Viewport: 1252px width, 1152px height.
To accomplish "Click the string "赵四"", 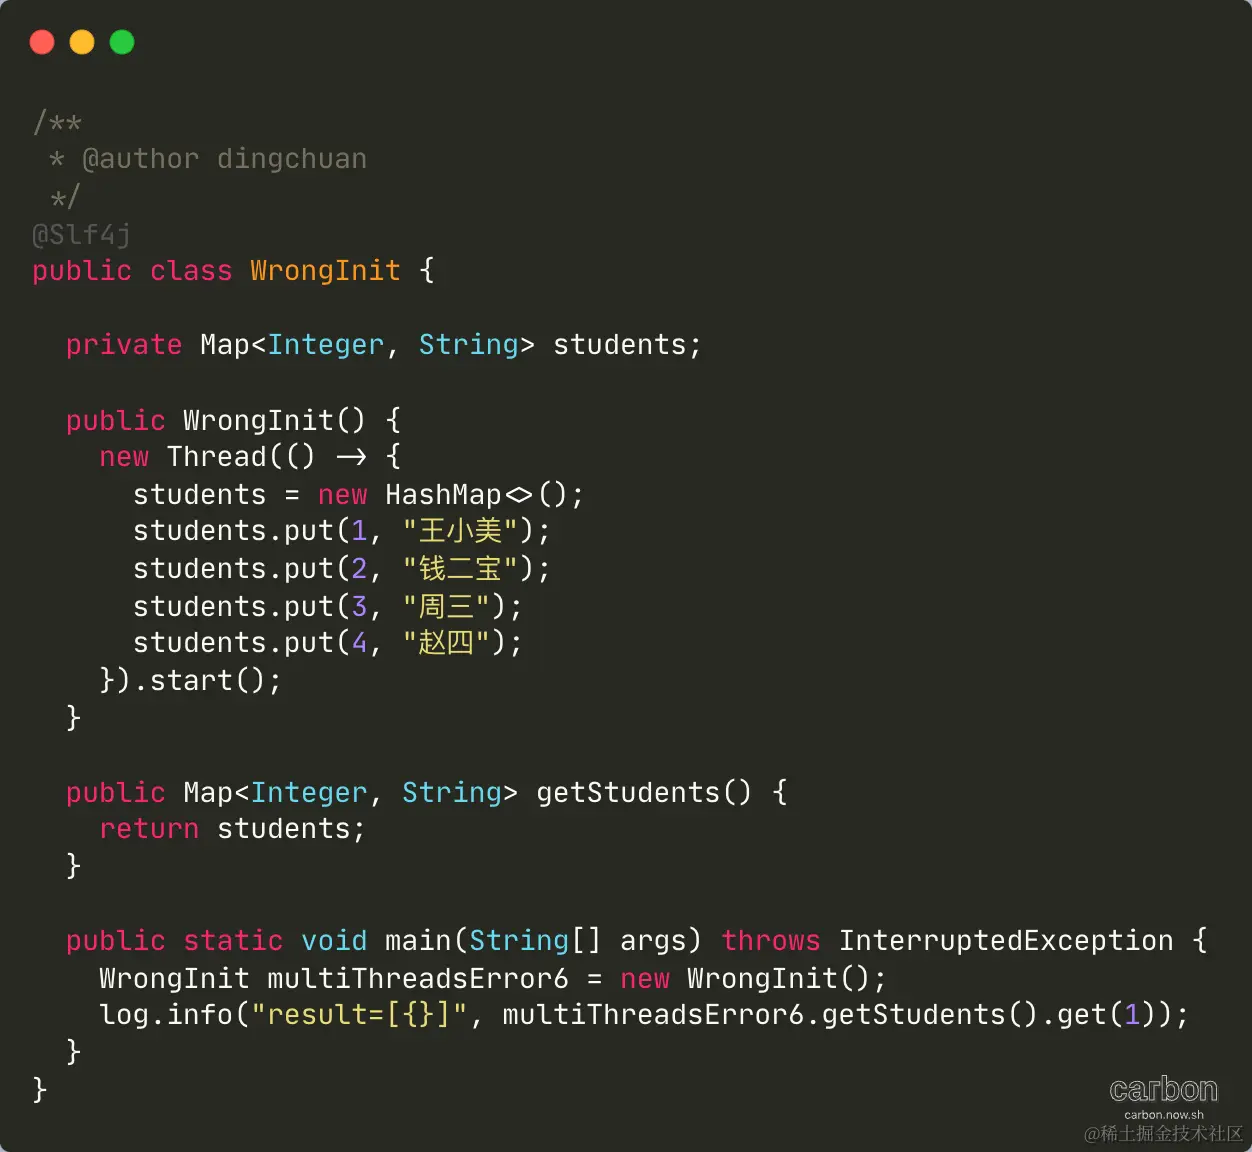I will [446, 643].
